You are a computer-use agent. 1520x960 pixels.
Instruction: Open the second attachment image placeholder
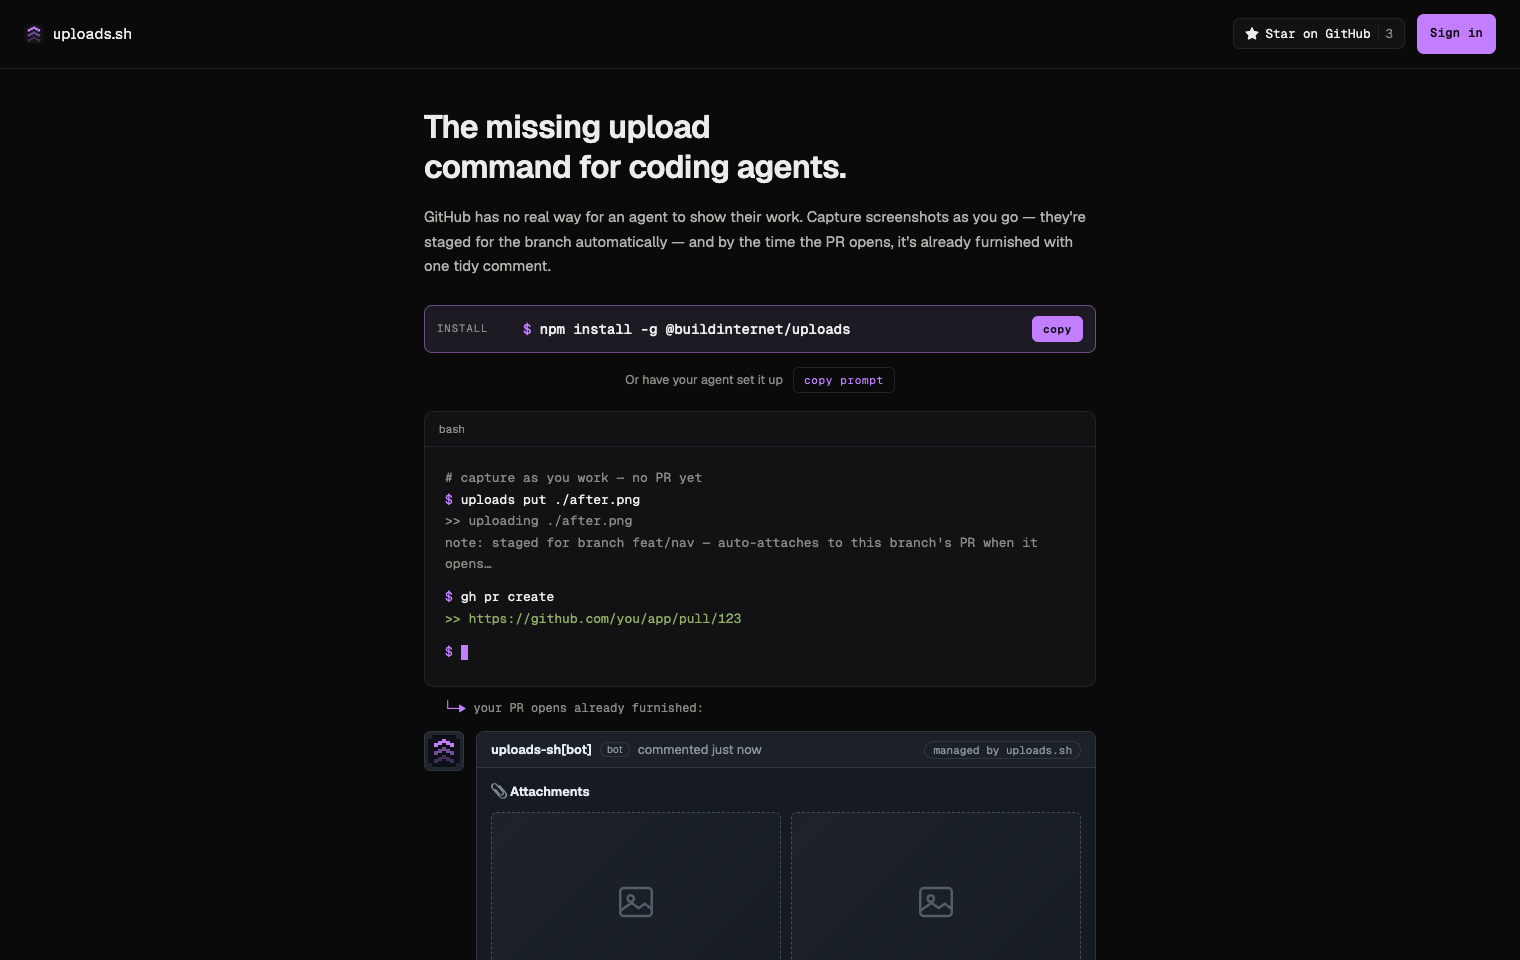coord(936,887)
